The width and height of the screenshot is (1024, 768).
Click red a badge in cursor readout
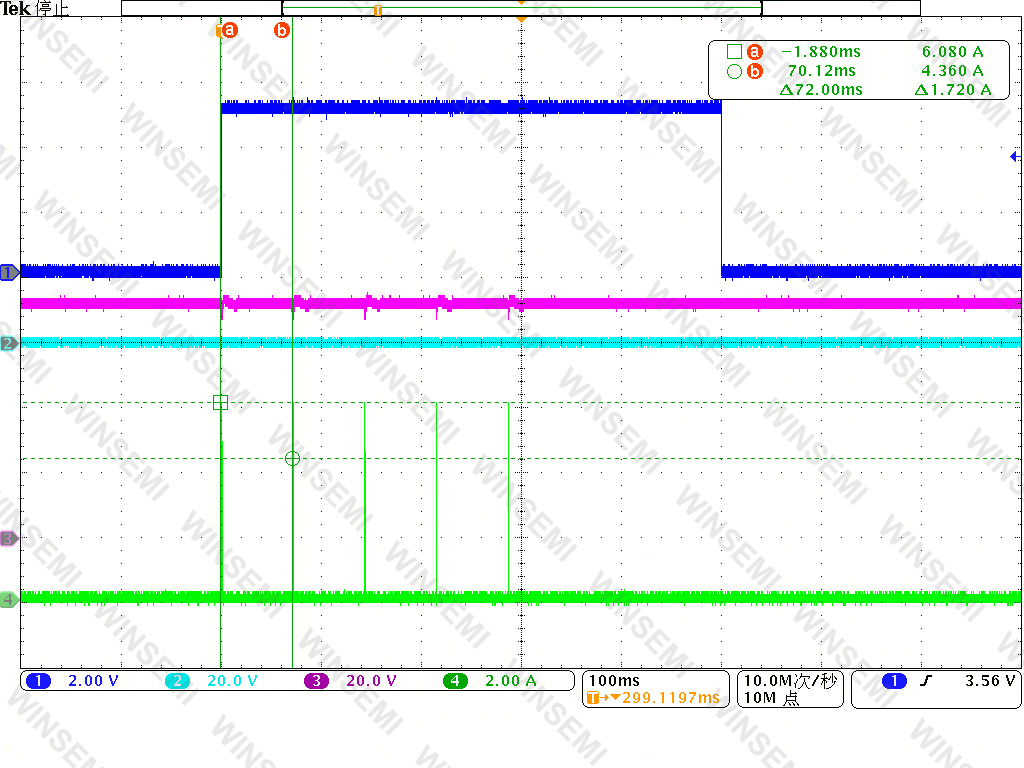pyautogui.click(x=755, y=52)
